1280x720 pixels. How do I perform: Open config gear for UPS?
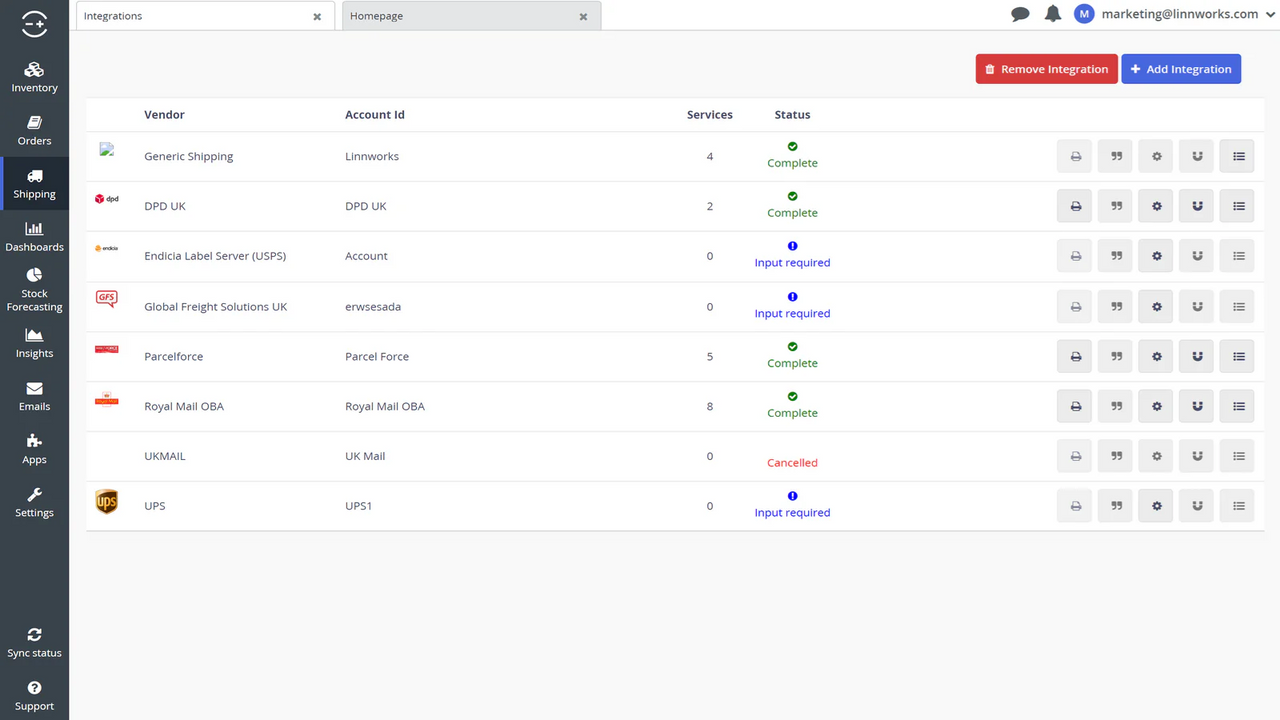point(1157,506)
